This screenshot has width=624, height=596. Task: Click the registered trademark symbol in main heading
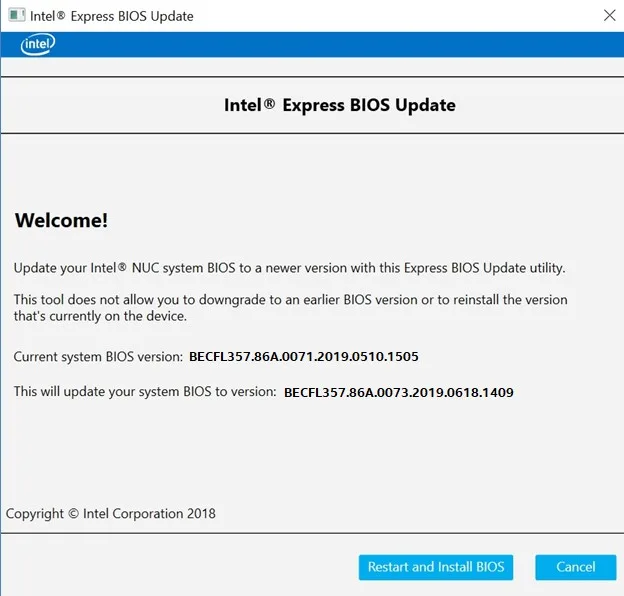(269, 104)
